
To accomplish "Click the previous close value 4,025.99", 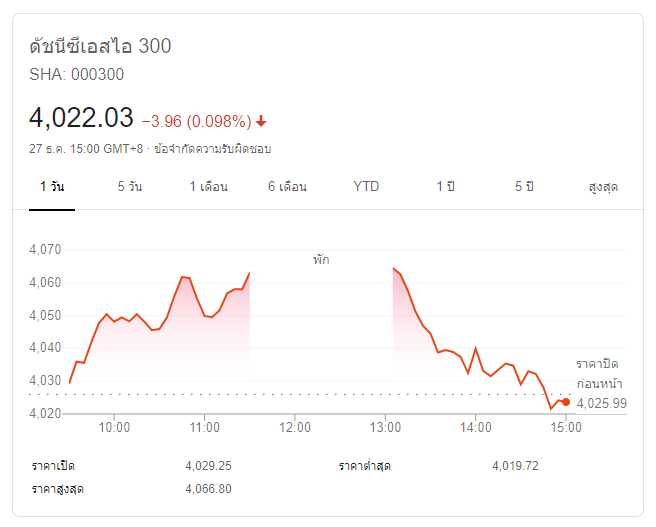I will 602,403.
